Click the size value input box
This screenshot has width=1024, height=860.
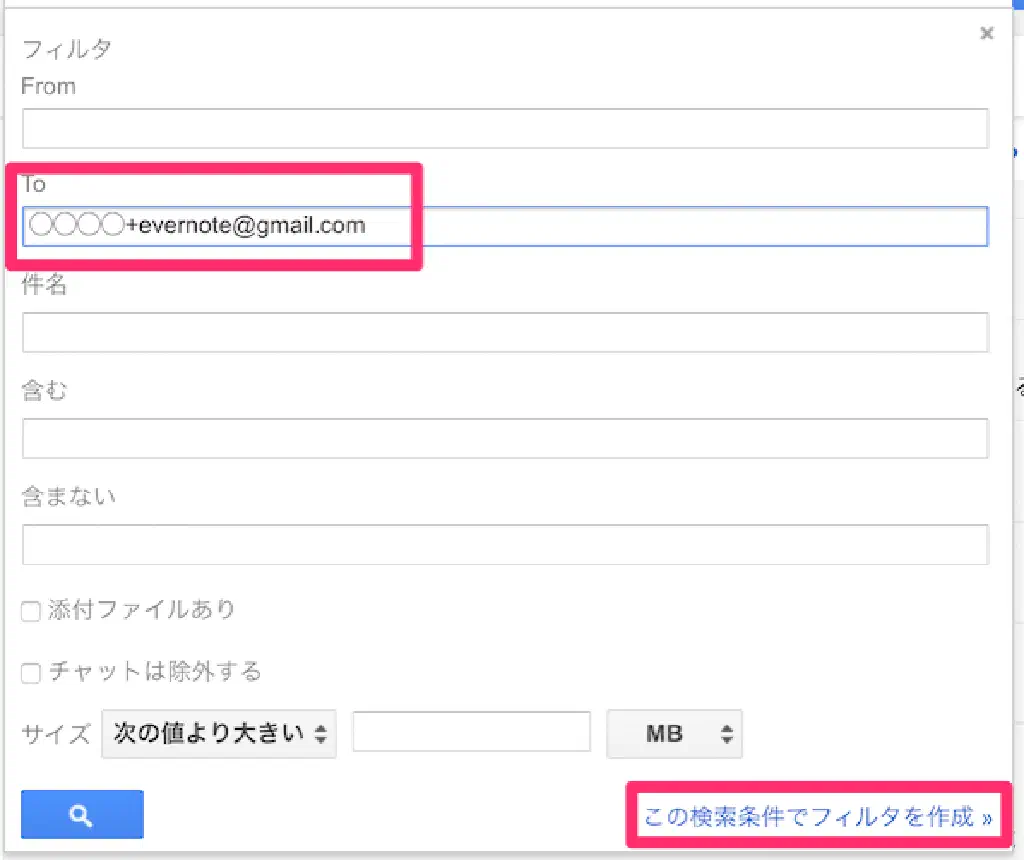tap(471, 732)
